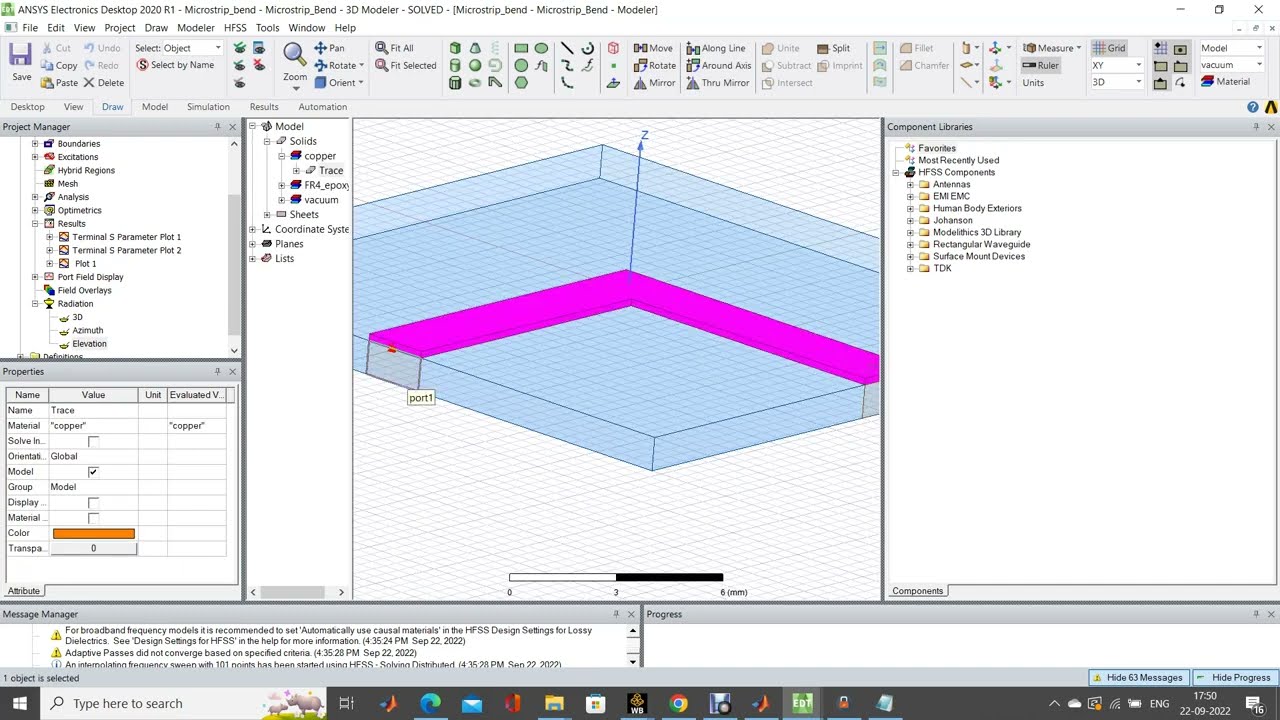Open the Attribute tab in Properties

tap(24, 591)
